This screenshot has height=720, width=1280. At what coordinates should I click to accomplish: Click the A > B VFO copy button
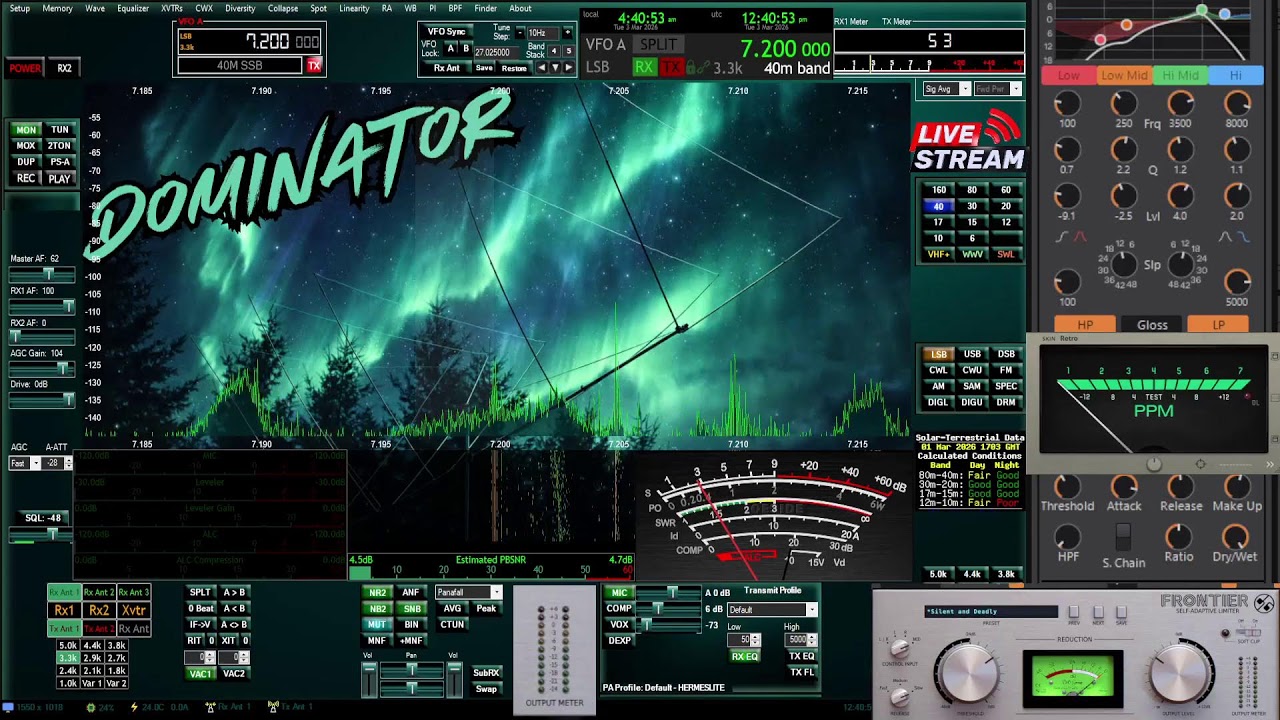tap(234, 593)
